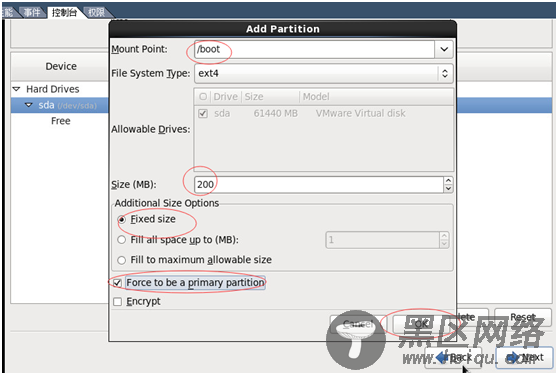Viewport: 558px width, 375px height.
Task: Switch to the 控制台 tab
Action: 65,12
